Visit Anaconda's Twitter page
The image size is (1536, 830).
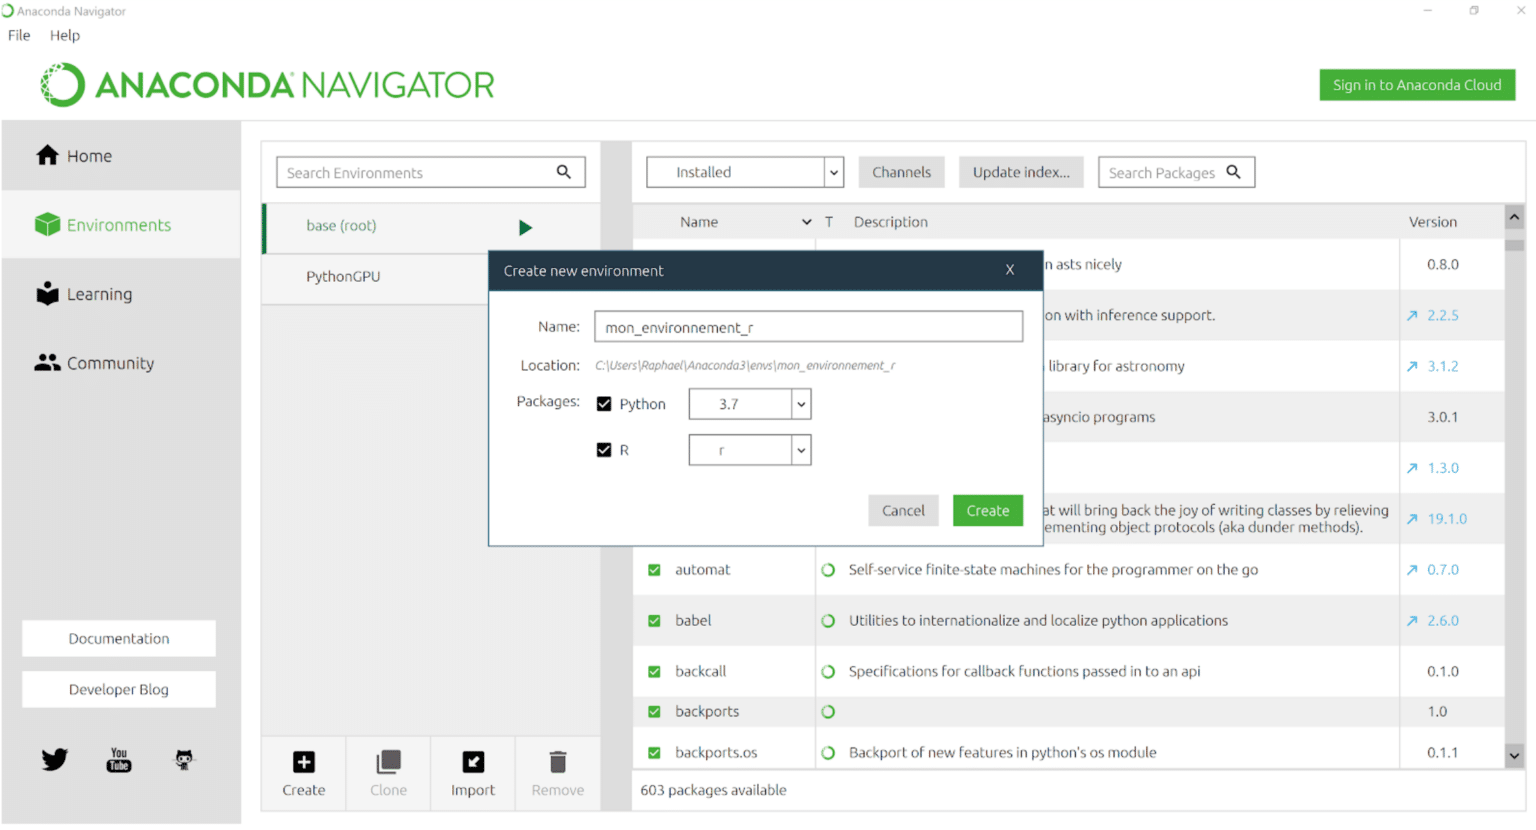[x=54, y=759]
